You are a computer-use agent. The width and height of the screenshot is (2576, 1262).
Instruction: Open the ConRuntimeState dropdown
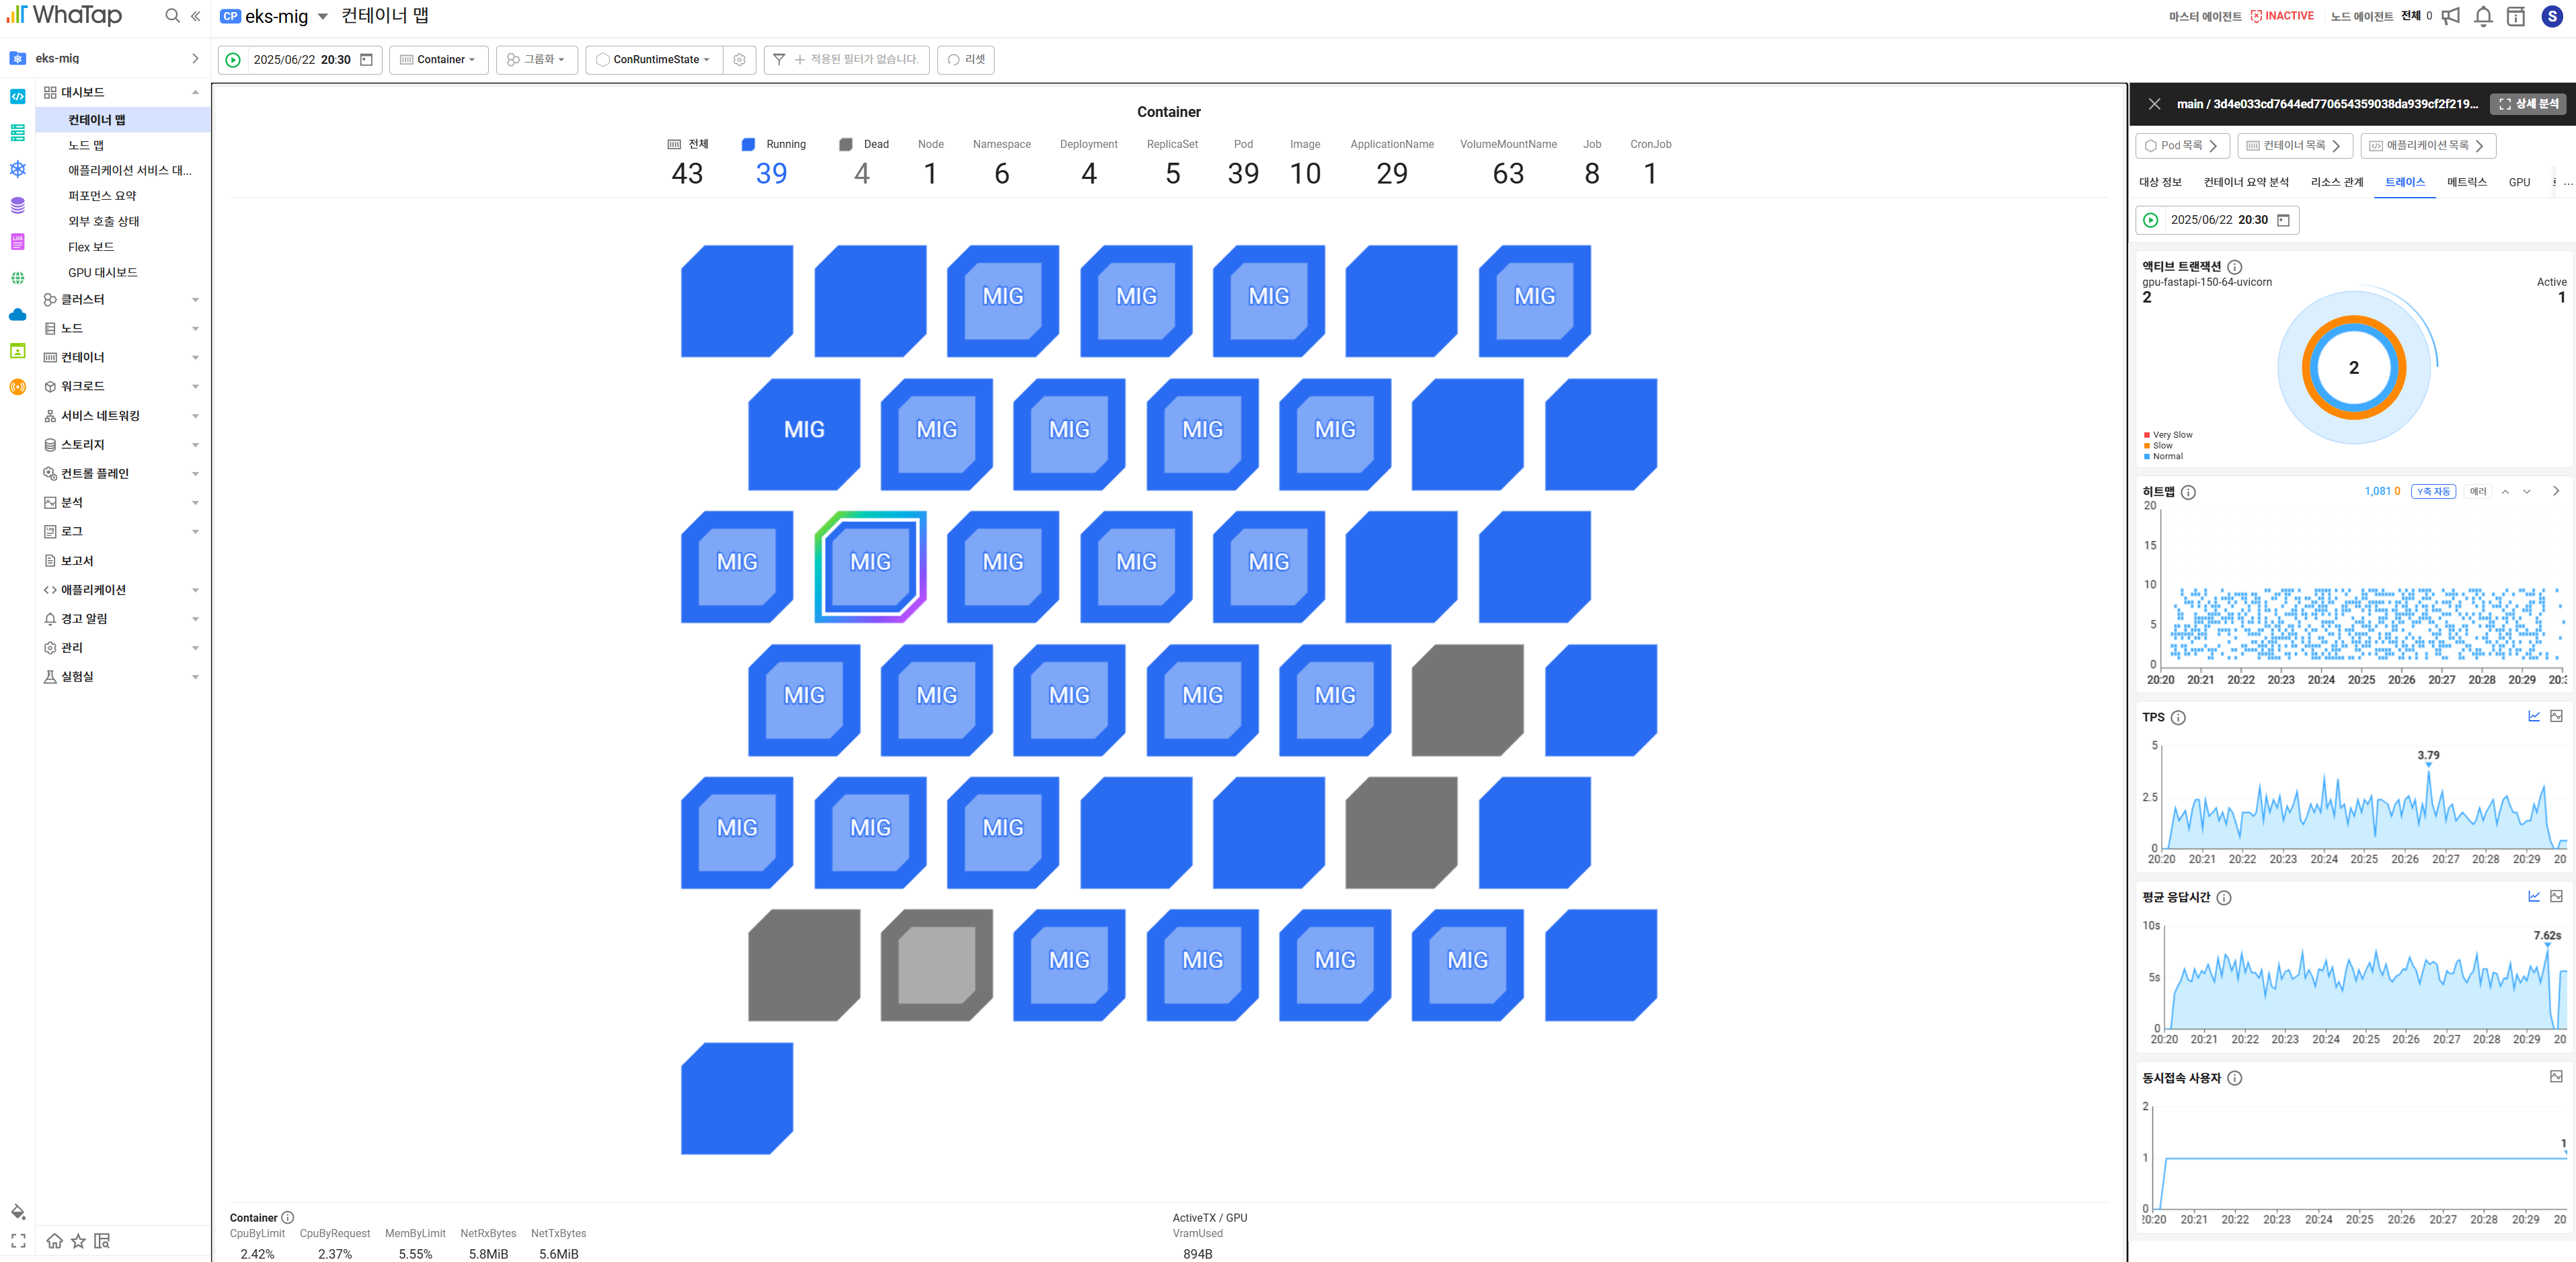click(x=654, y=60)
